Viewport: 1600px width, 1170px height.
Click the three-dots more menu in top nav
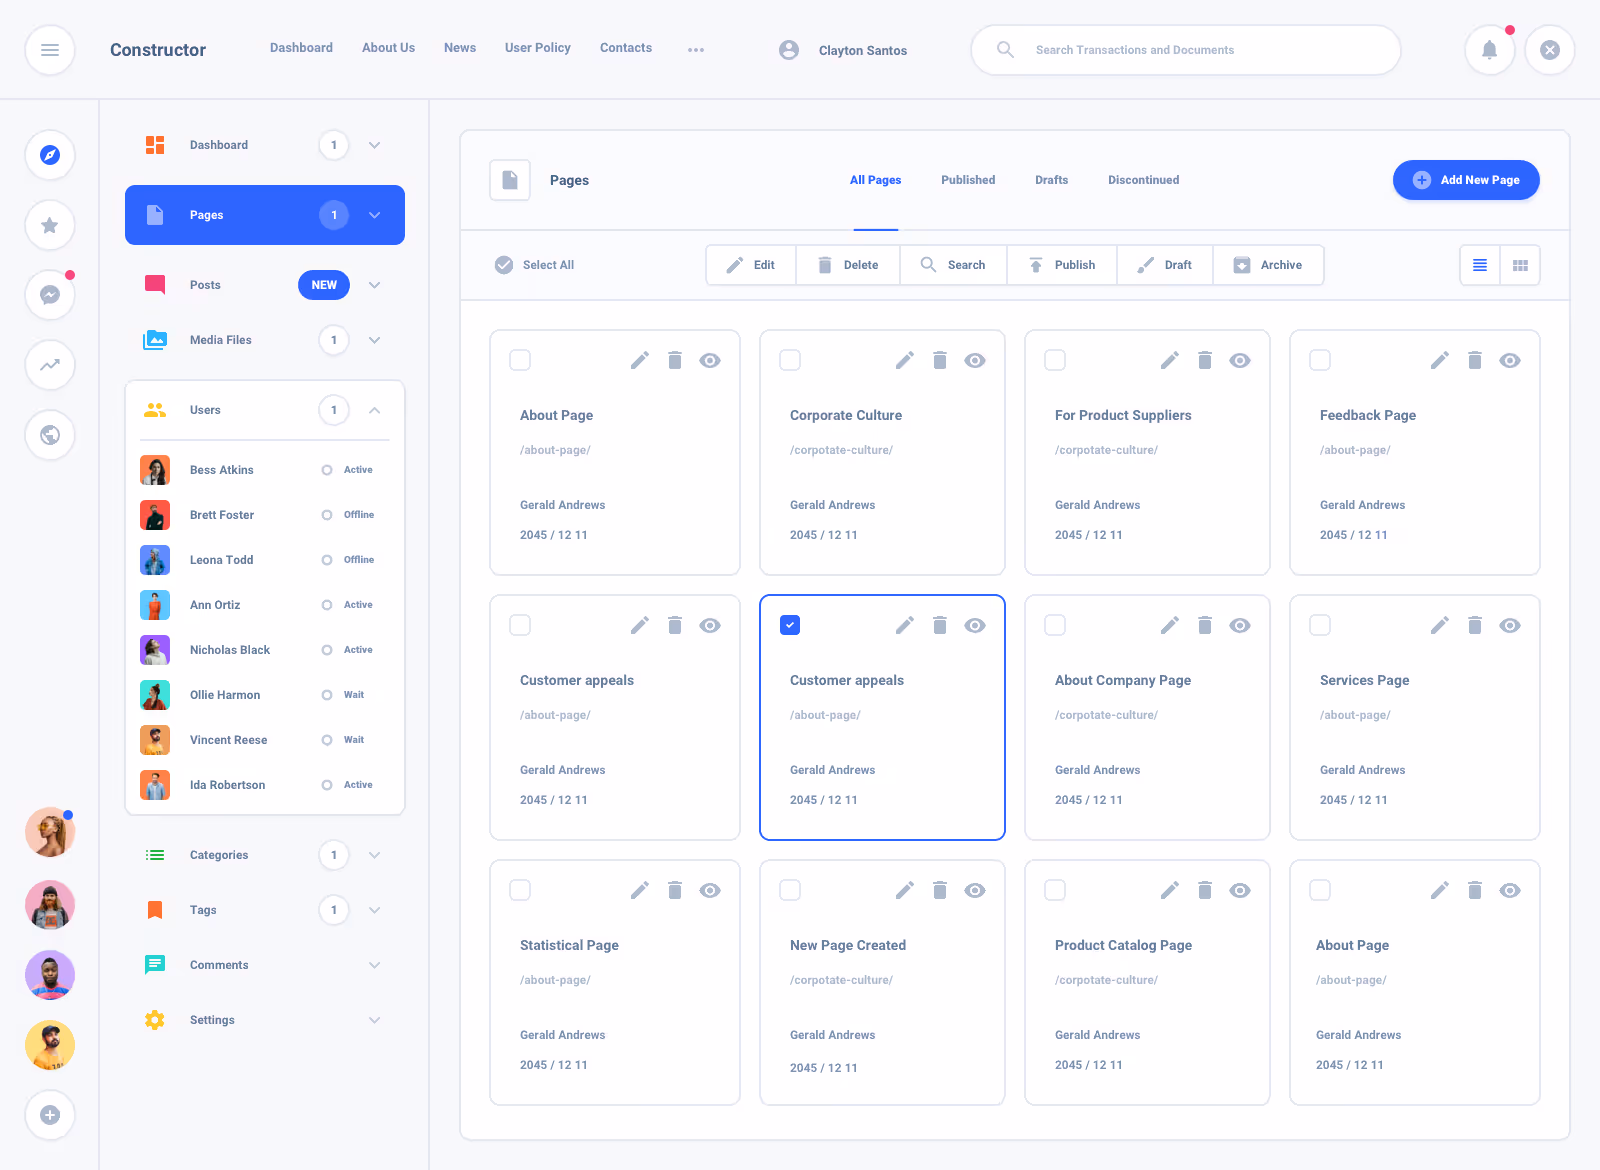[x=696, y=50]
